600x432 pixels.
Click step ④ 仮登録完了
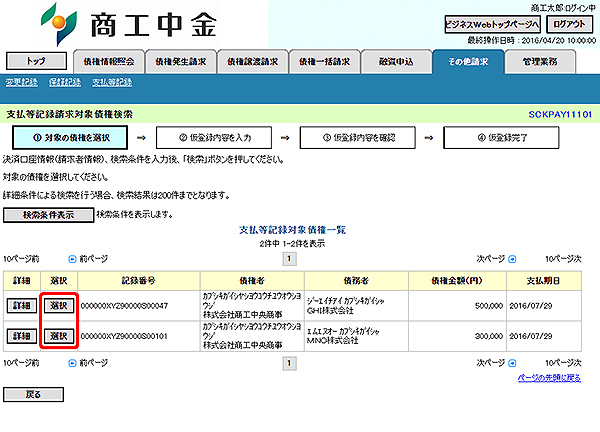(x=501, y=138)
